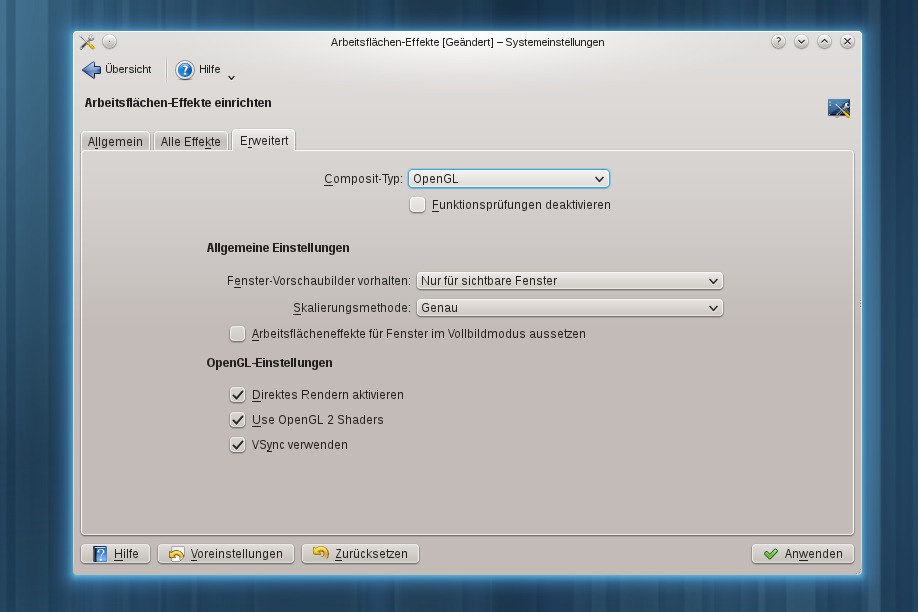
Task: Open the Hilfe toolbar button
Action: [x=198, y=70]
